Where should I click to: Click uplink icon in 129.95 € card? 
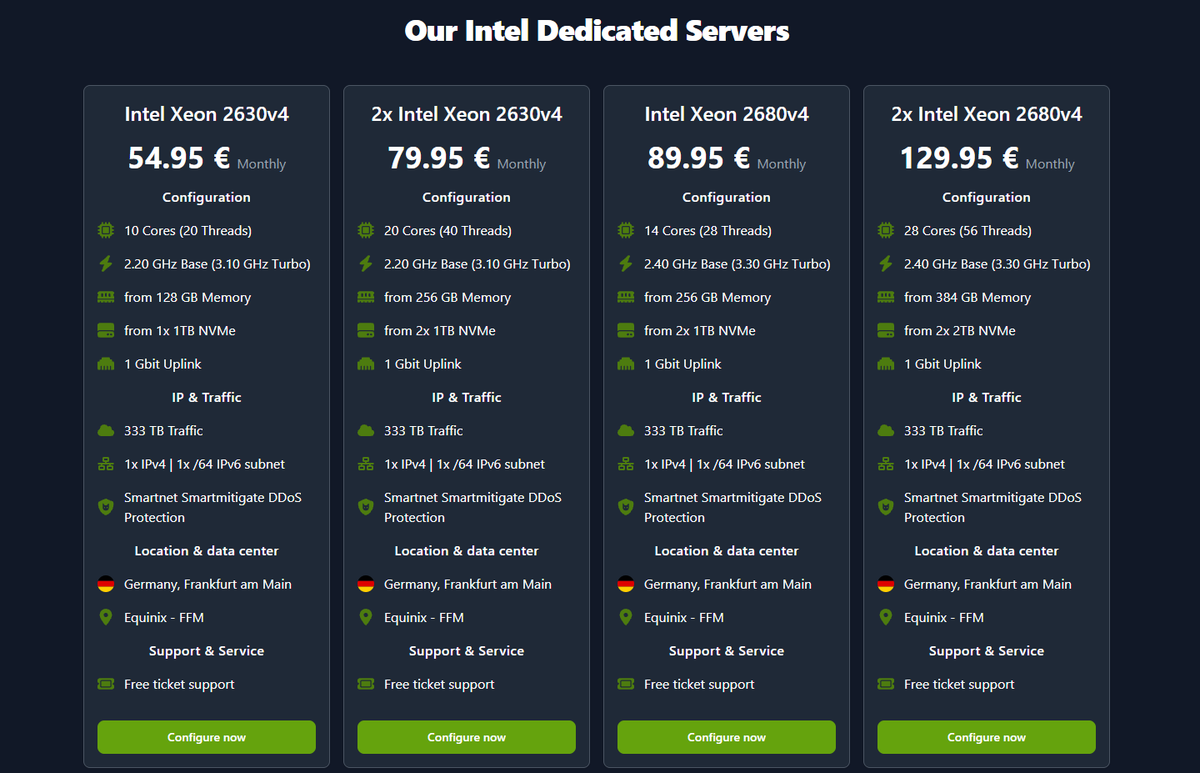[x=885, y=364]
